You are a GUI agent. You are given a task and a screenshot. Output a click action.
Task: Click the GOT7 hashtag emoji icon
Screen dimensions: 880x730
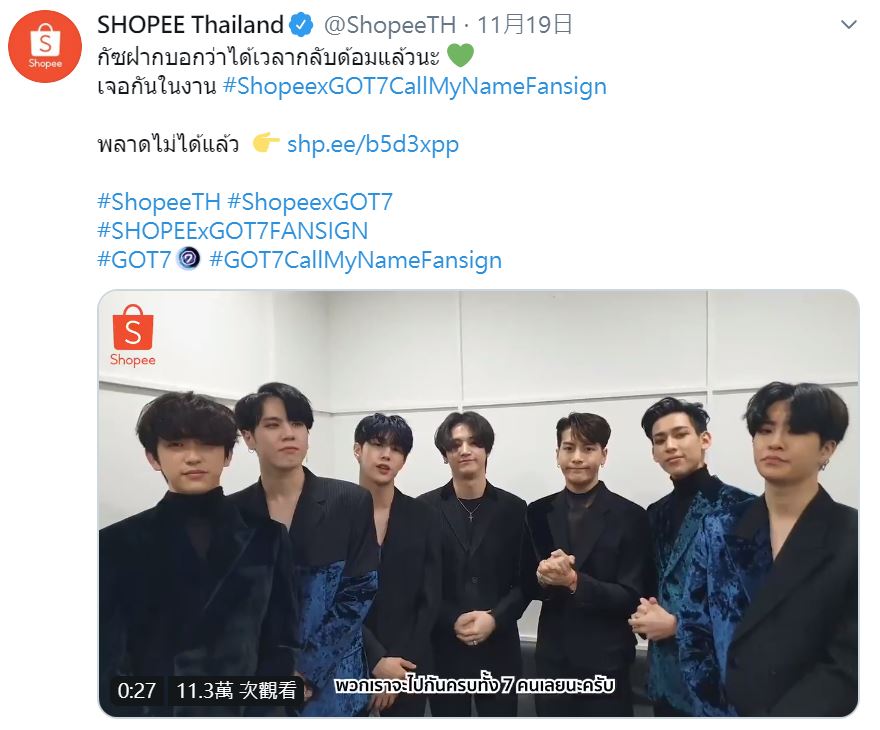(x=189, y=259)
